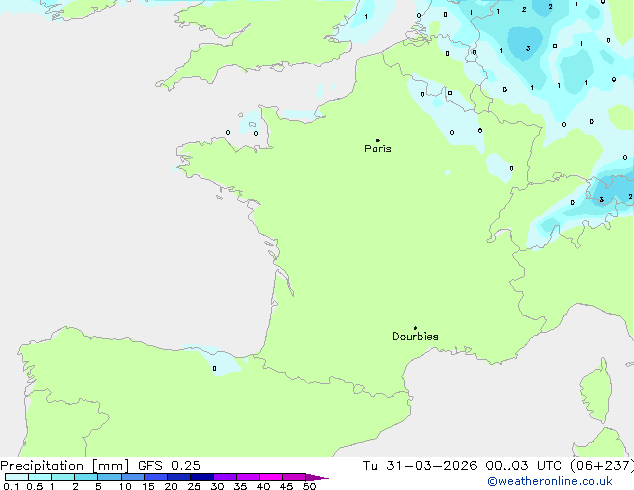Open the weatheronline.co.uk copyright link

click(550, 481)
